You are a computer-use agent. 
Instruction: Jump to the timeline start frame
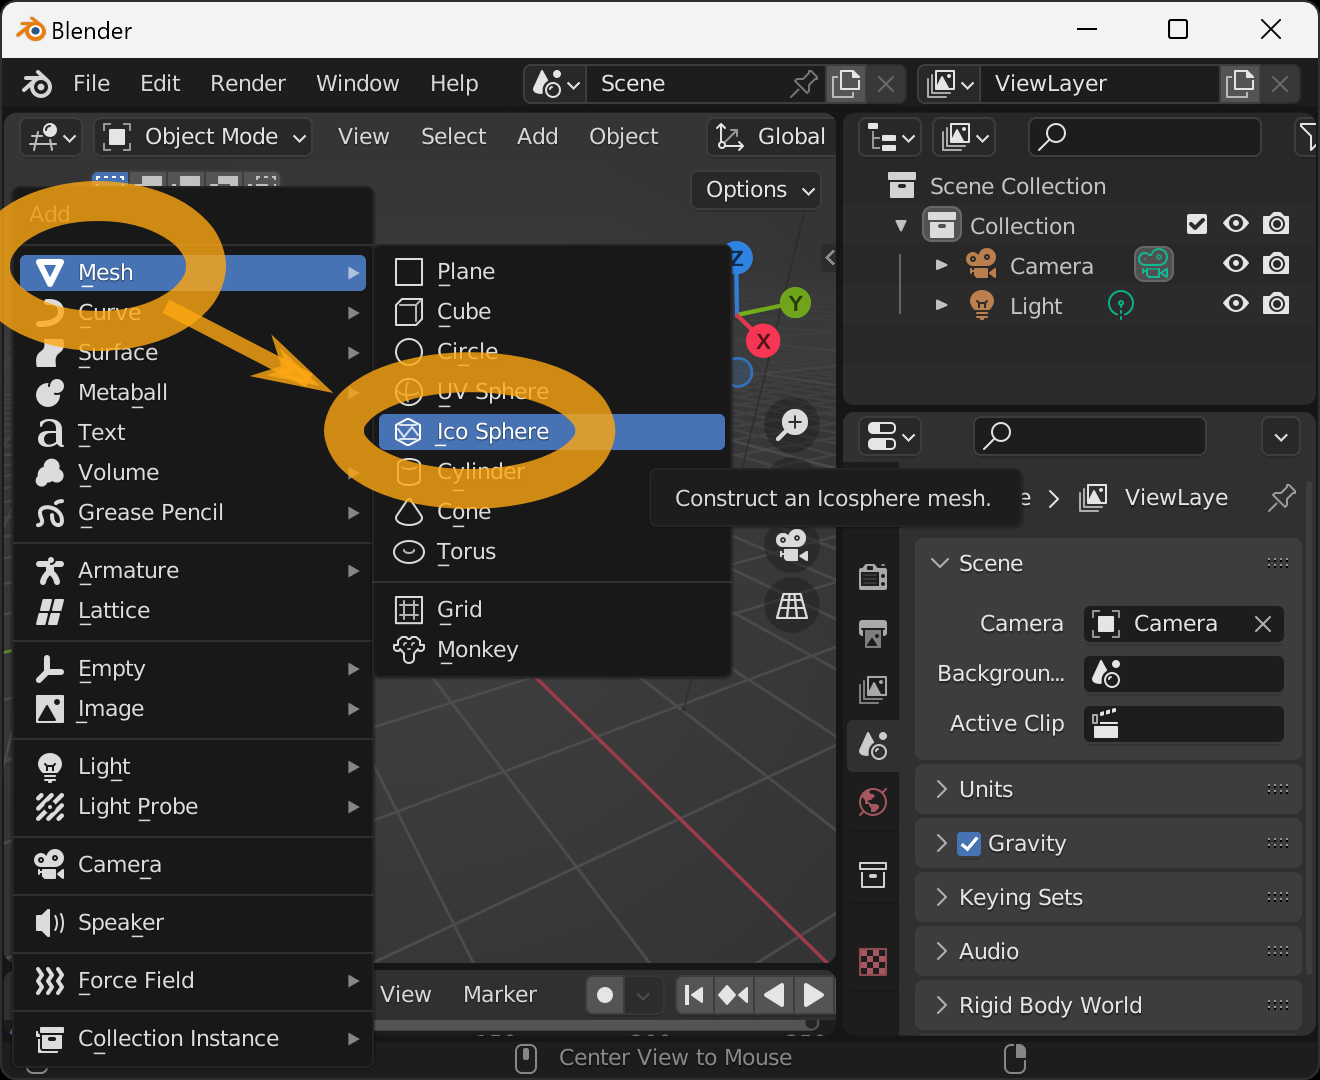[x=693, y=995]
